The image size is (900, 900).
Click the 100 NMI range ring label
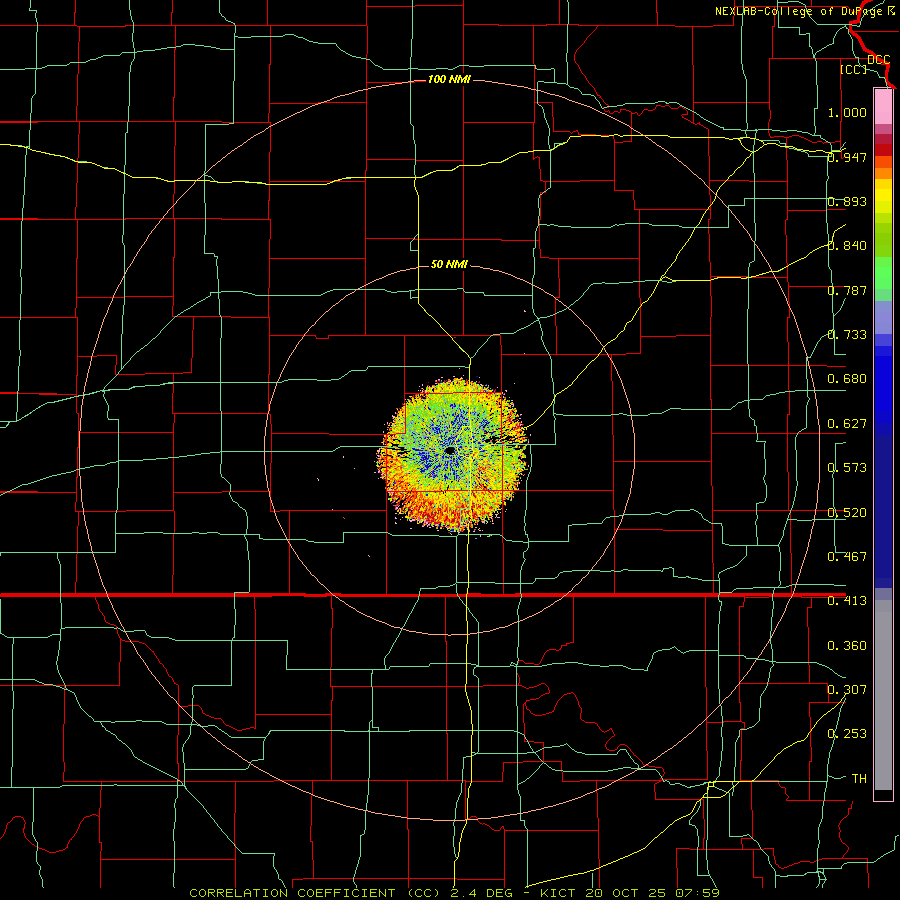(449, 79)
